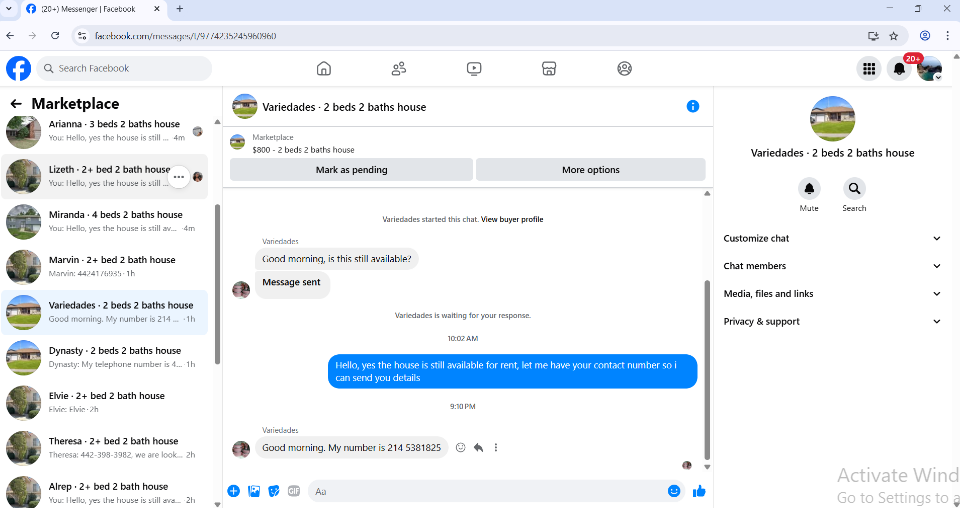Click the chat list scrollbar
This screenshot has width=960, height=508.
(217, 284)
